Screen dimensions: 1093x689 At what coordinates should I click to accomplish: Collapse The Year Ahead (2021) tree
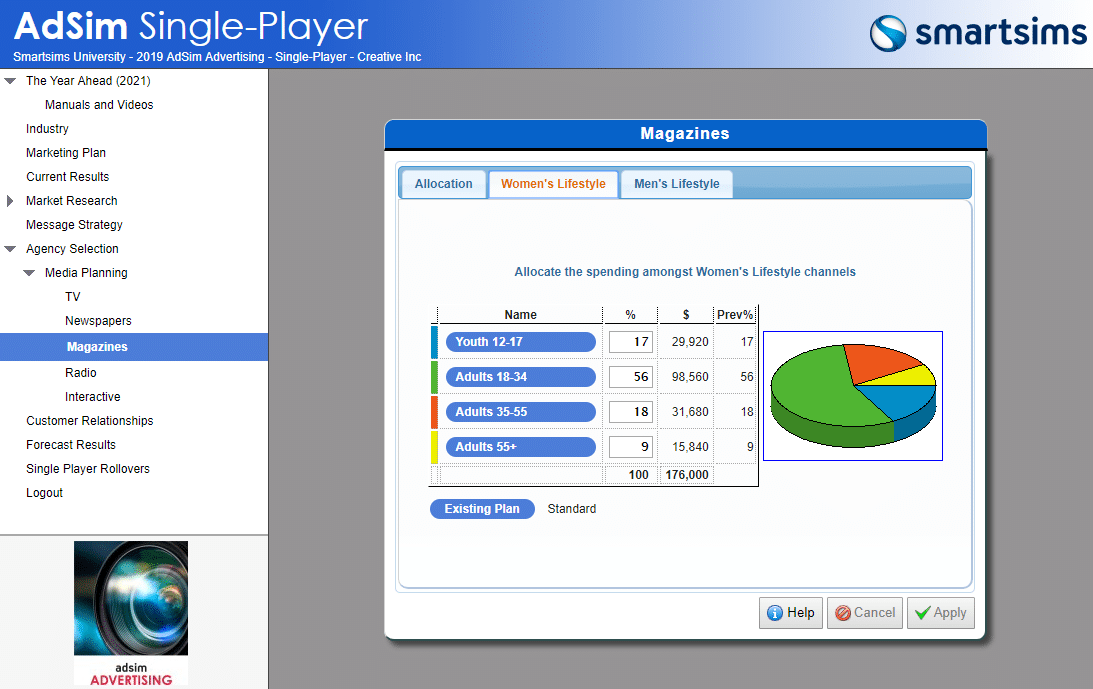(x=10, y=81)
